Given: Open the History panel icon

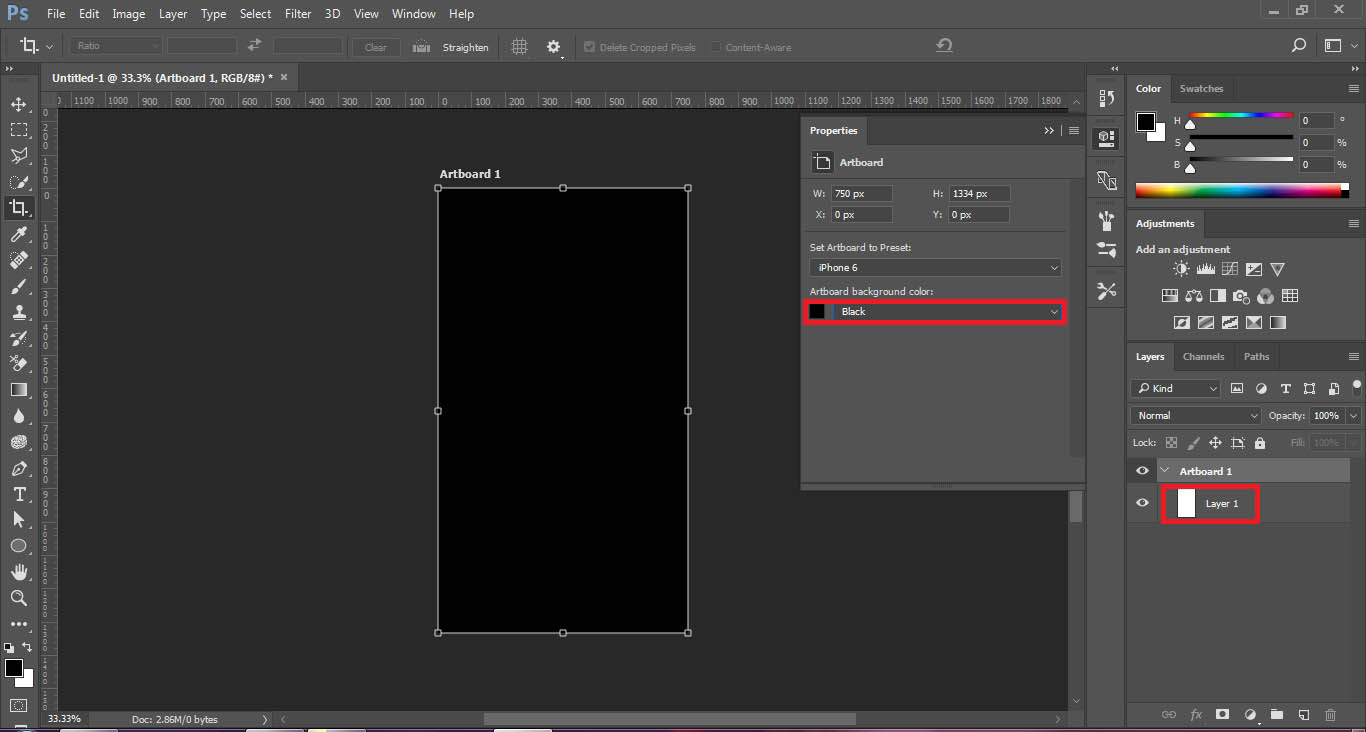Looking at the screenshot, I should (x=1106, y=98).
